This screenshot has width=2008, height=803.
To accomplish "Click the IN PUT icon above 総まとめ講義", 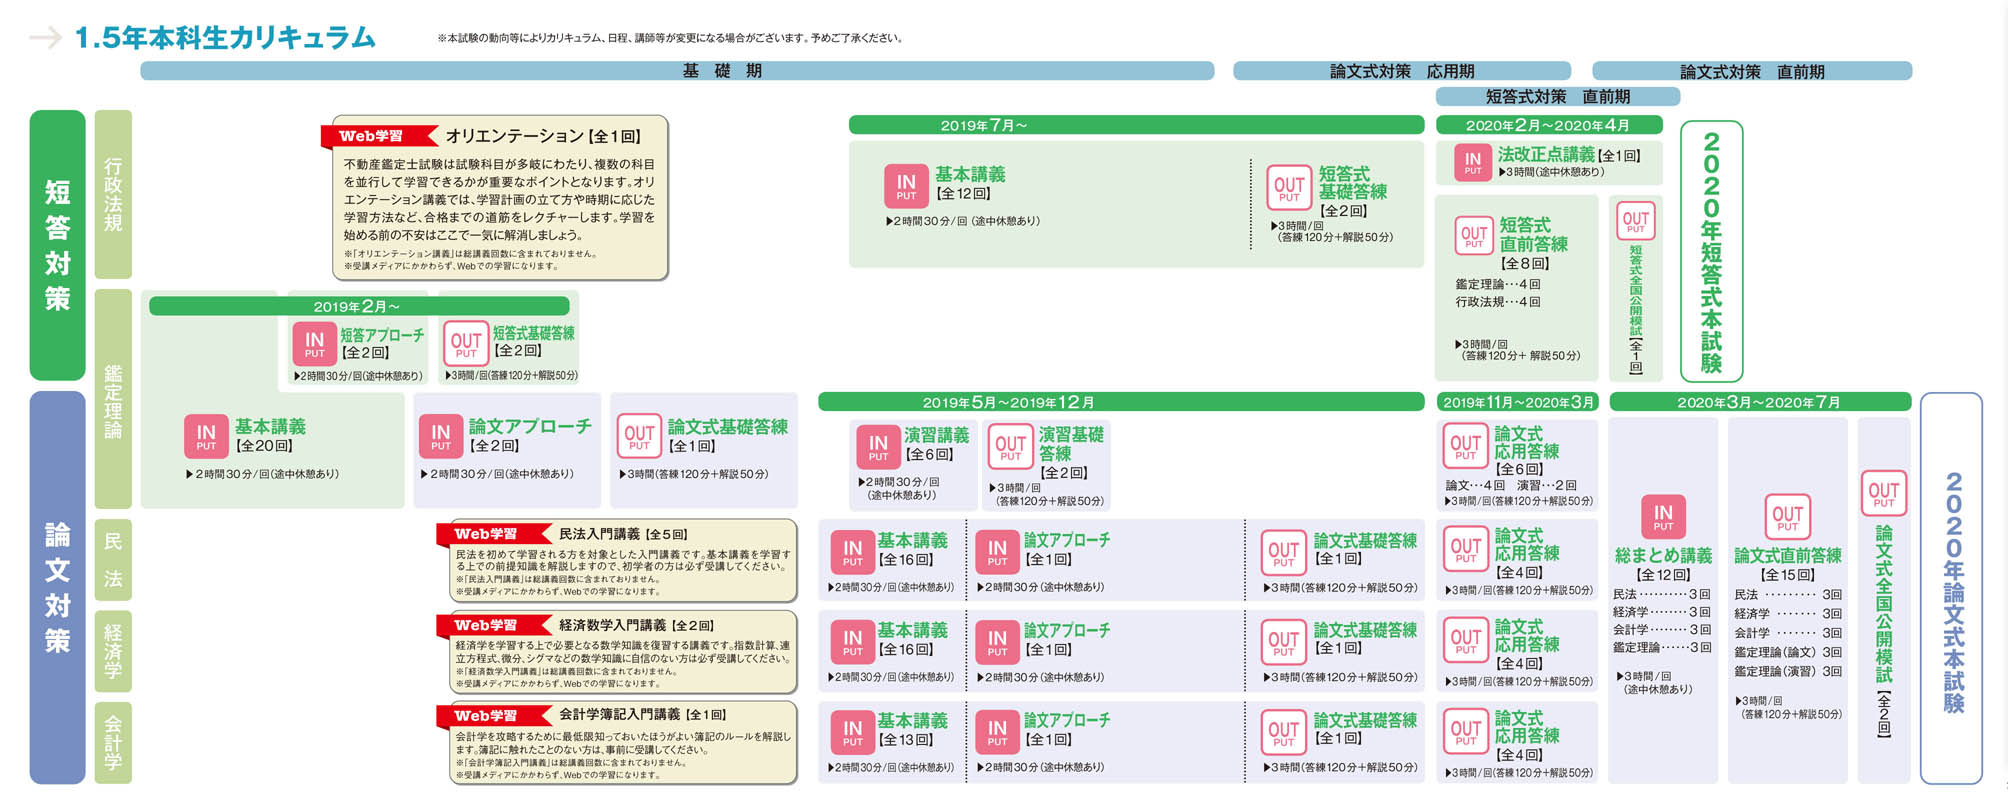I will [1662, 516].
